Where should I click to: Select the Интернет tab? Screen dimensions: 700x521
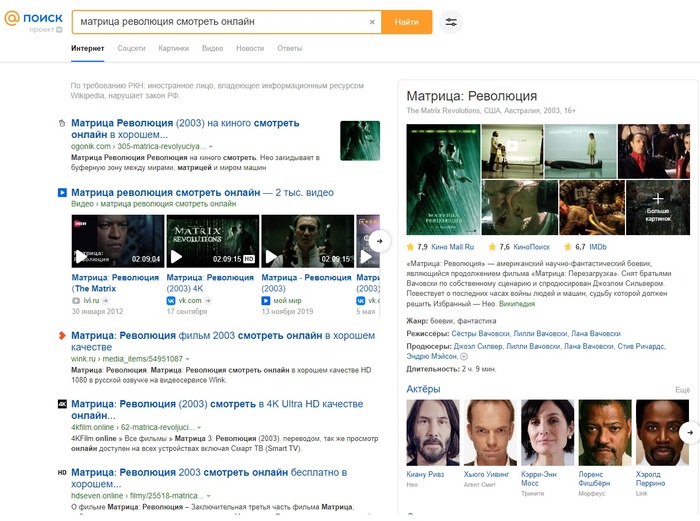pyautogui.click(x=88, y=48)
